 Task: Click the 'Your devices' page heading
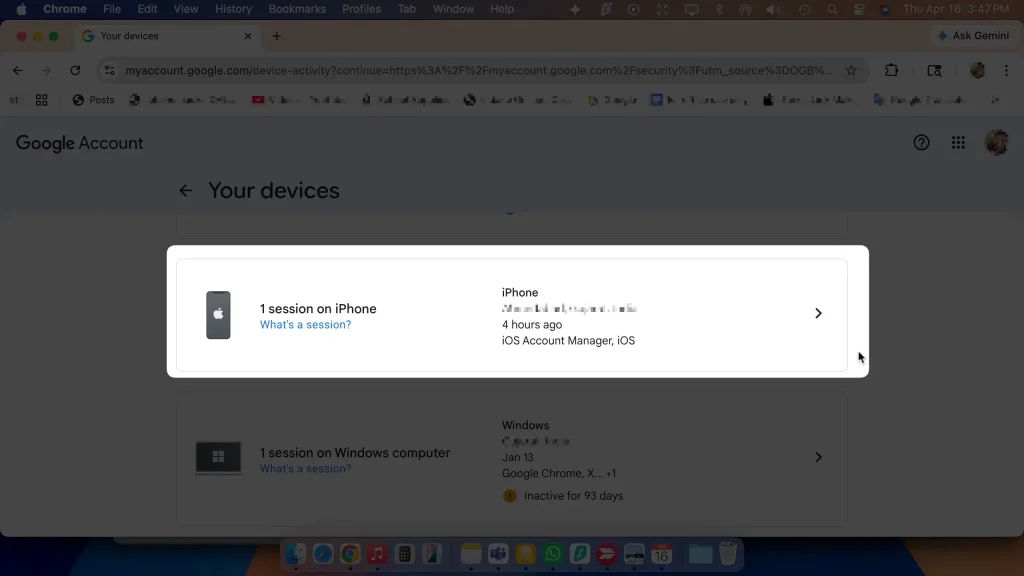pyautogui.click(x=274, y=191)
